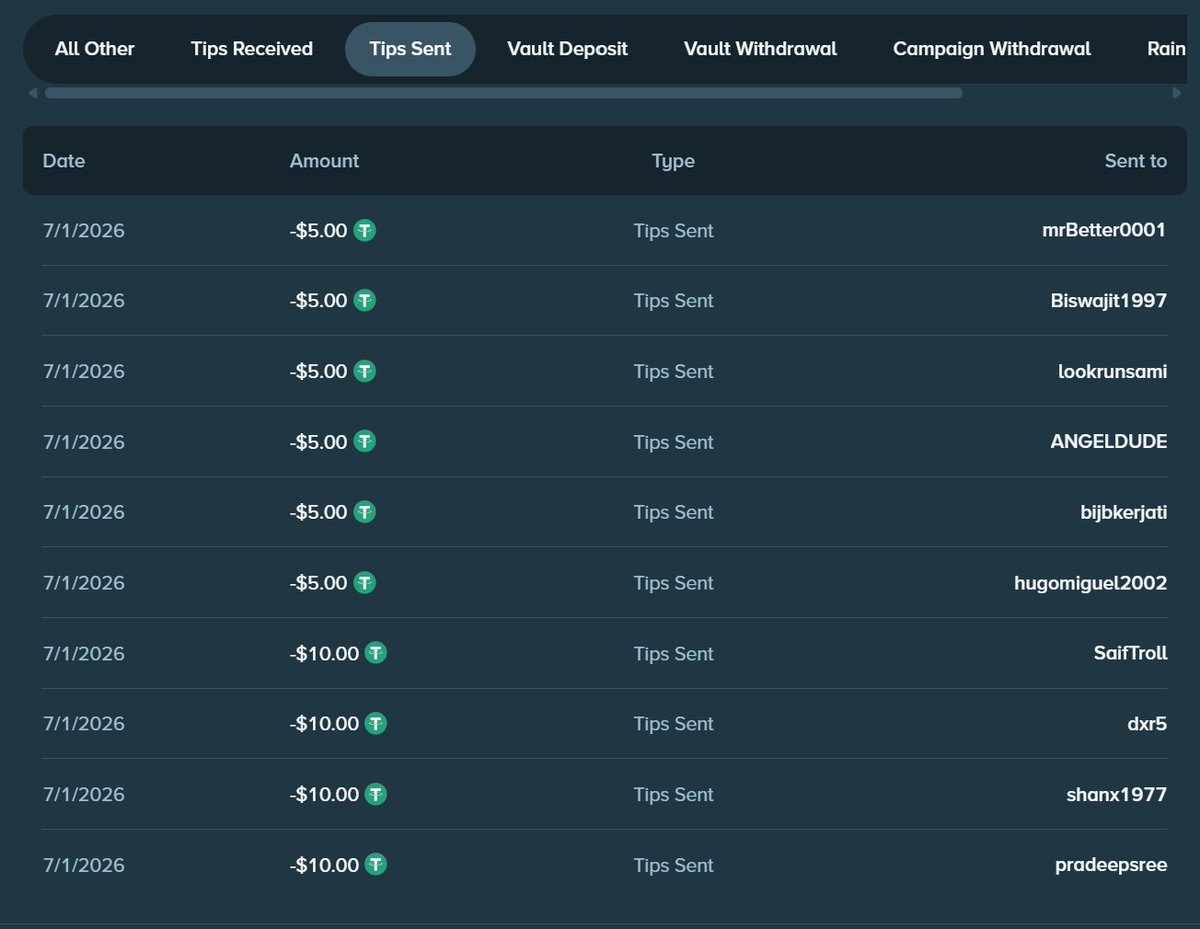Viewport: 1200px width, 929px height.
Task: Click Tips Sent type in the bijbkerjati row
Action: pyautogui.click(x=673, y=512)
